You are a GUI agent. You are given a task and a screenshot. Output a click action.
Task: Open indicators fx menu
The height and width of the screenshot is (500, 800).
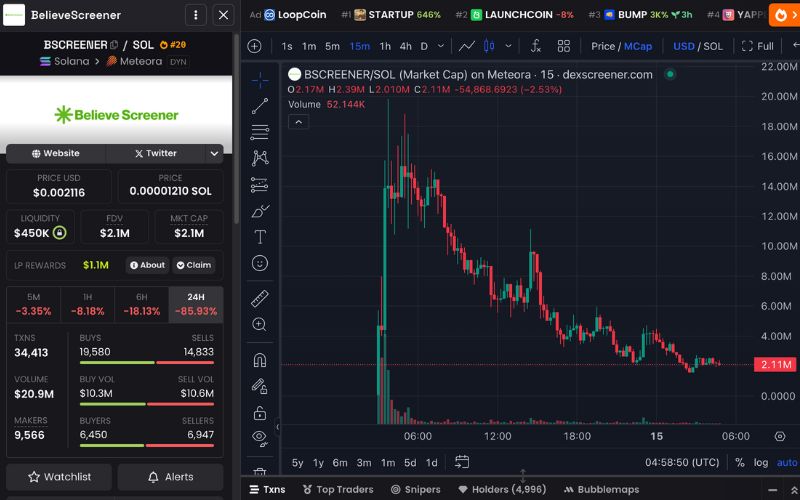pyautogui.click(x=536, y=46)
